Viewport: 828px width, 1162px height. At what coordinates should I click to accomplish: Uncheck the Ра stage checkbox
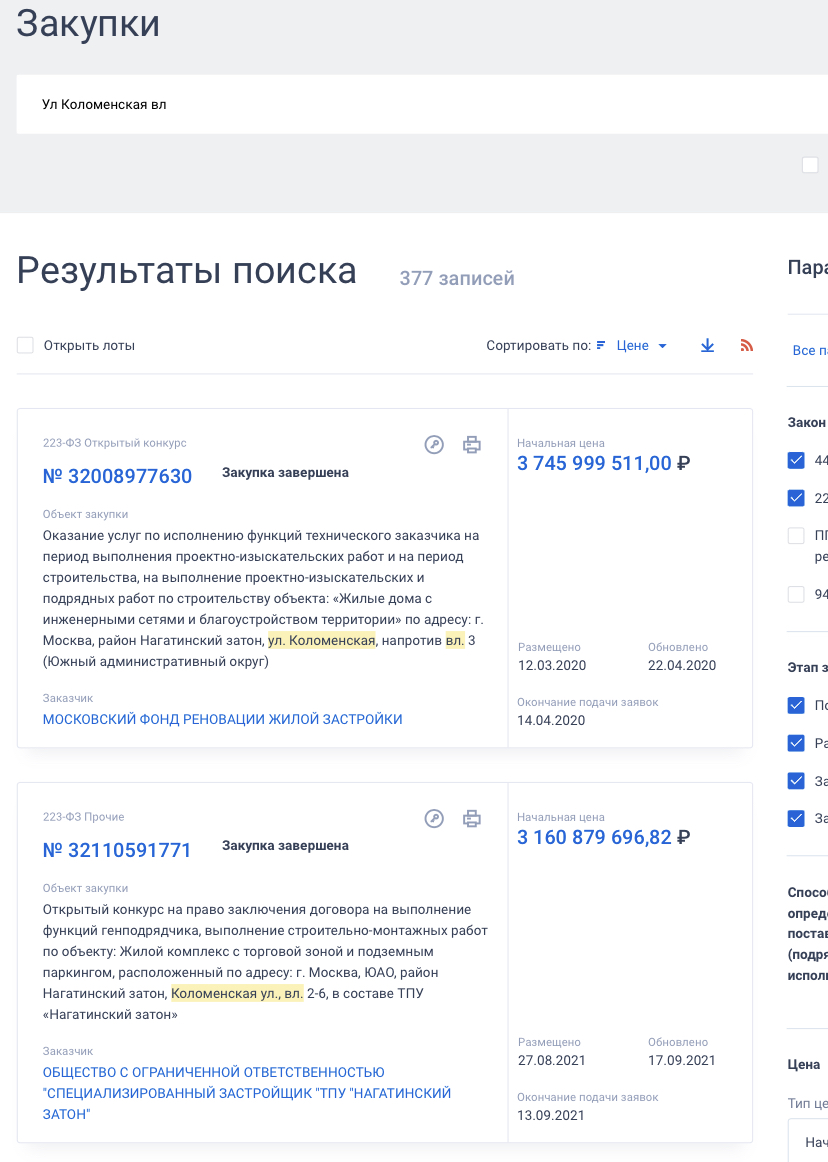[796, 743]
